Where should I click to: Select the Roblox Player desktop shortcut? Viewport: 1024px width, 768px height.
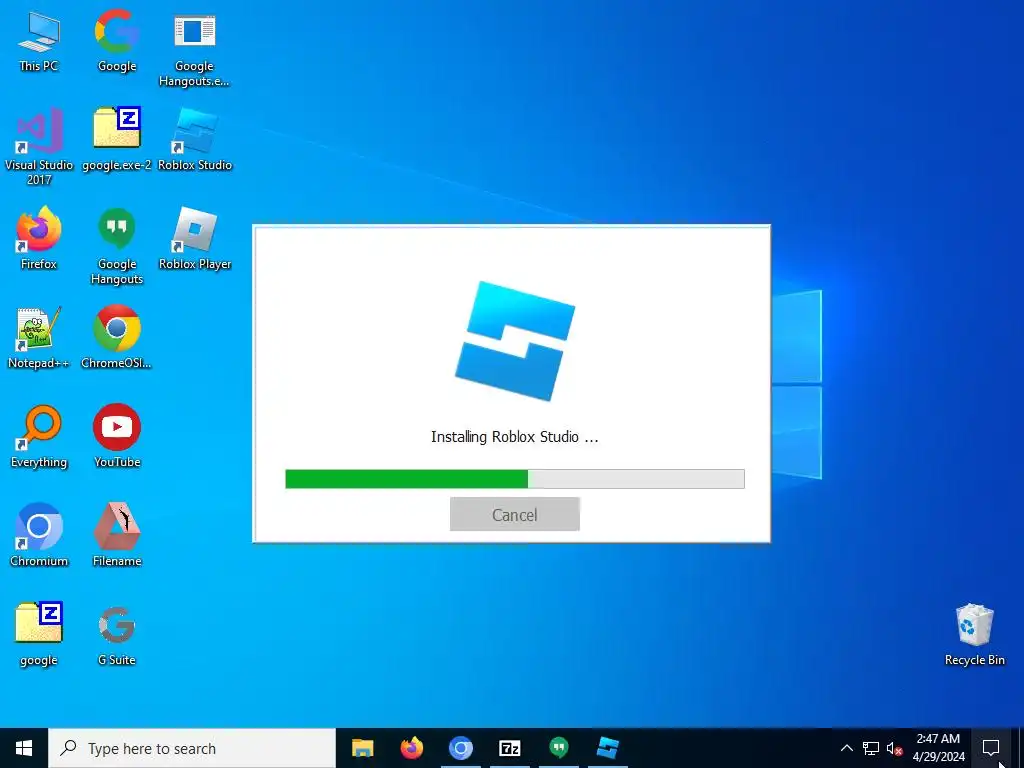pos(195,239)
